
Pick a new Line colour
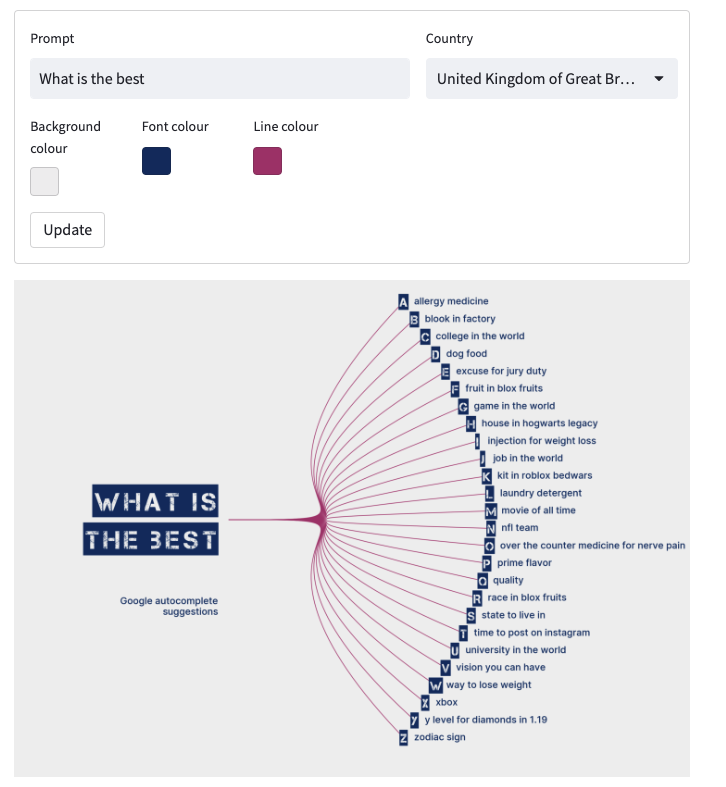point(267,161)
